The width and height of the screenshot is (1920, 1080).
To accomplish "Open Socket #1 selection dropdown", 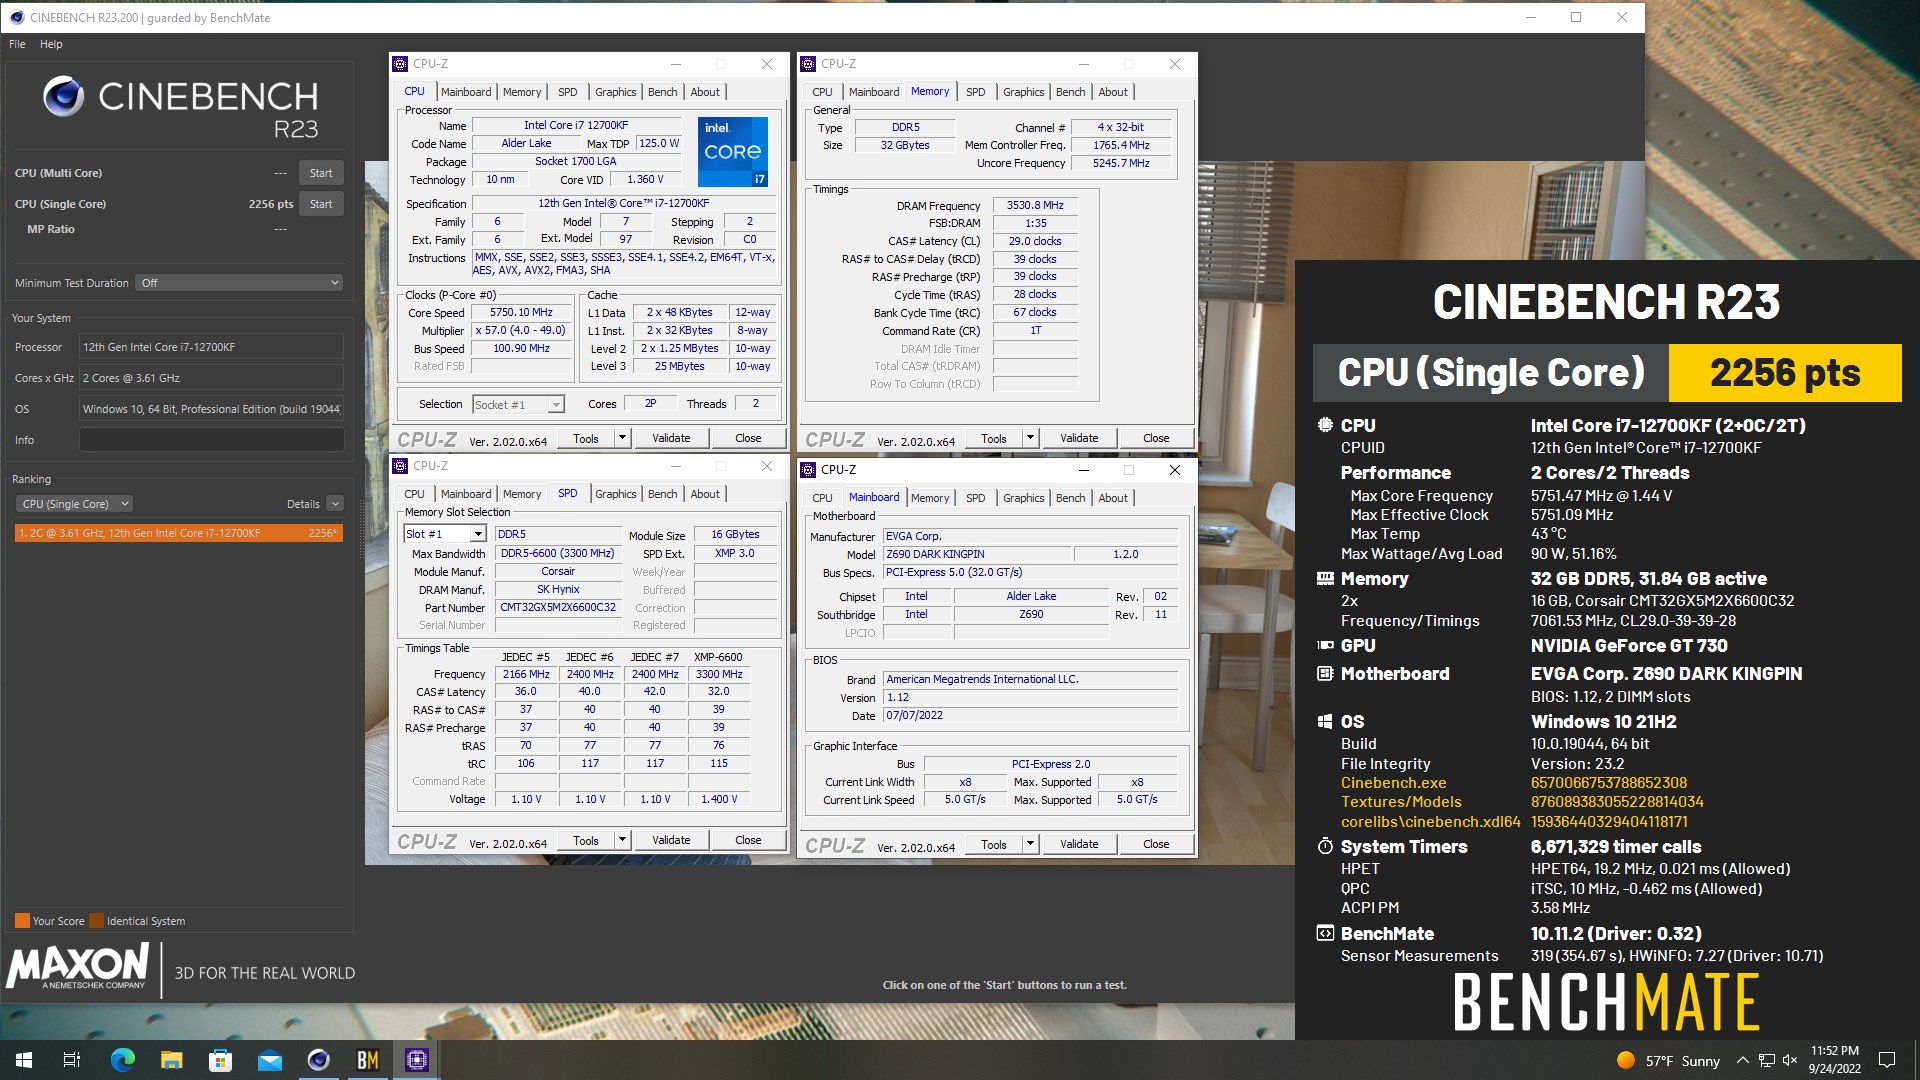I will click(518, 404).
